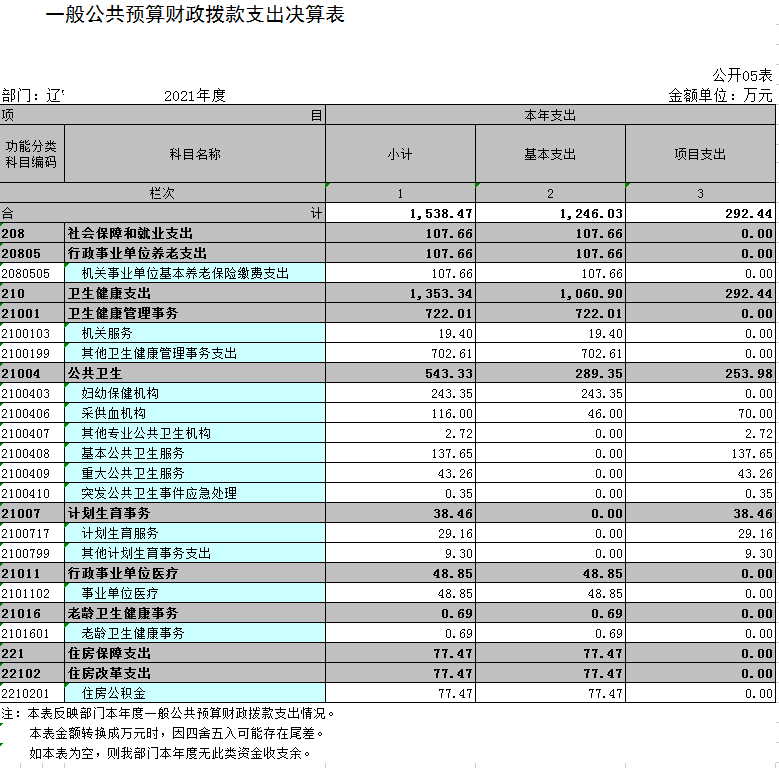Click the 采供血机构 cell
Screen dimensions: 779x768
[195, 413]
